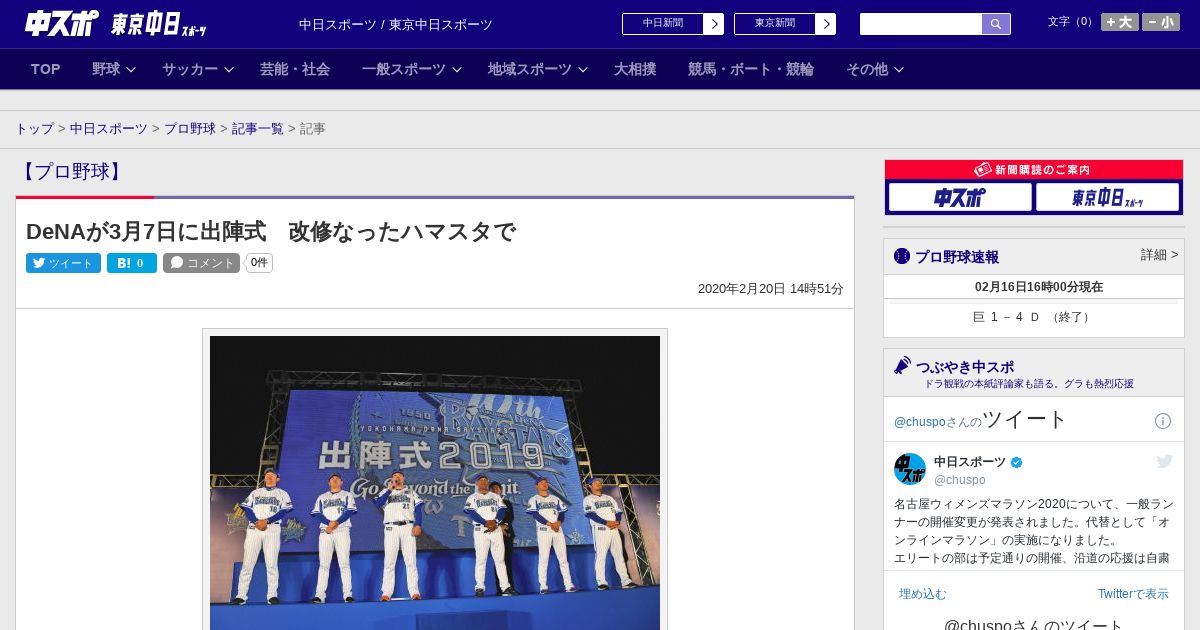Viewport: 1200px width, 630px height.
Task: Click arrow next to 東京新聞
Action: [826, 24]
